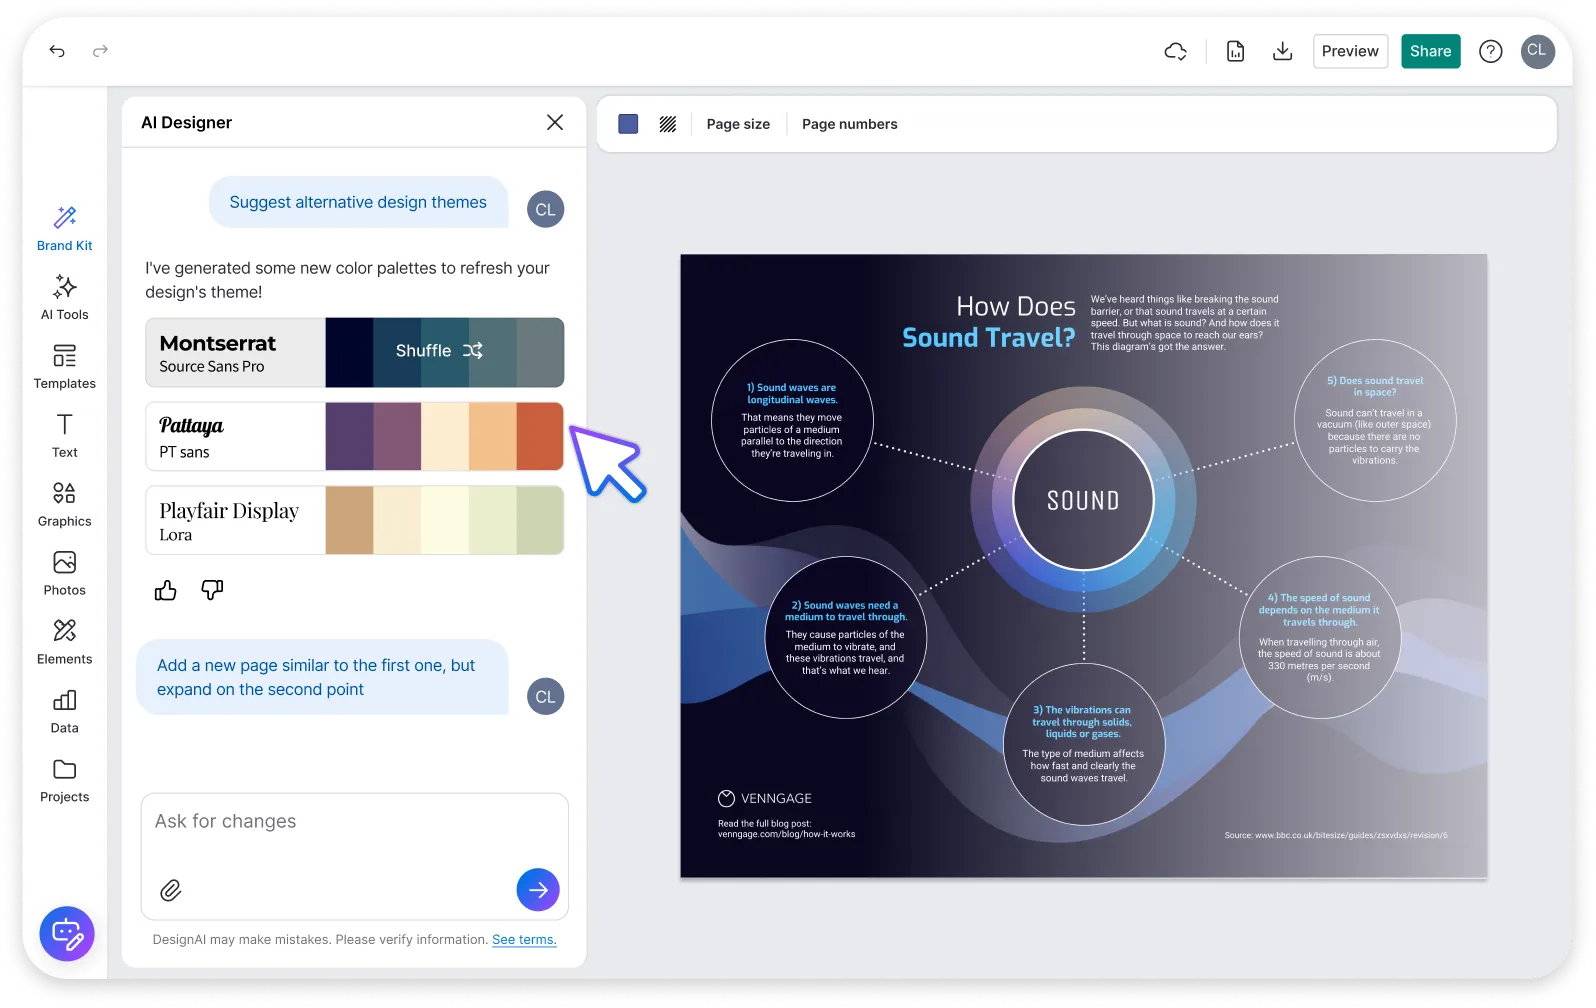Viewport: 1596px width, 1008px height.
Task: Select the Pattaya PT sans theme
Action: [x=355, y=436]
